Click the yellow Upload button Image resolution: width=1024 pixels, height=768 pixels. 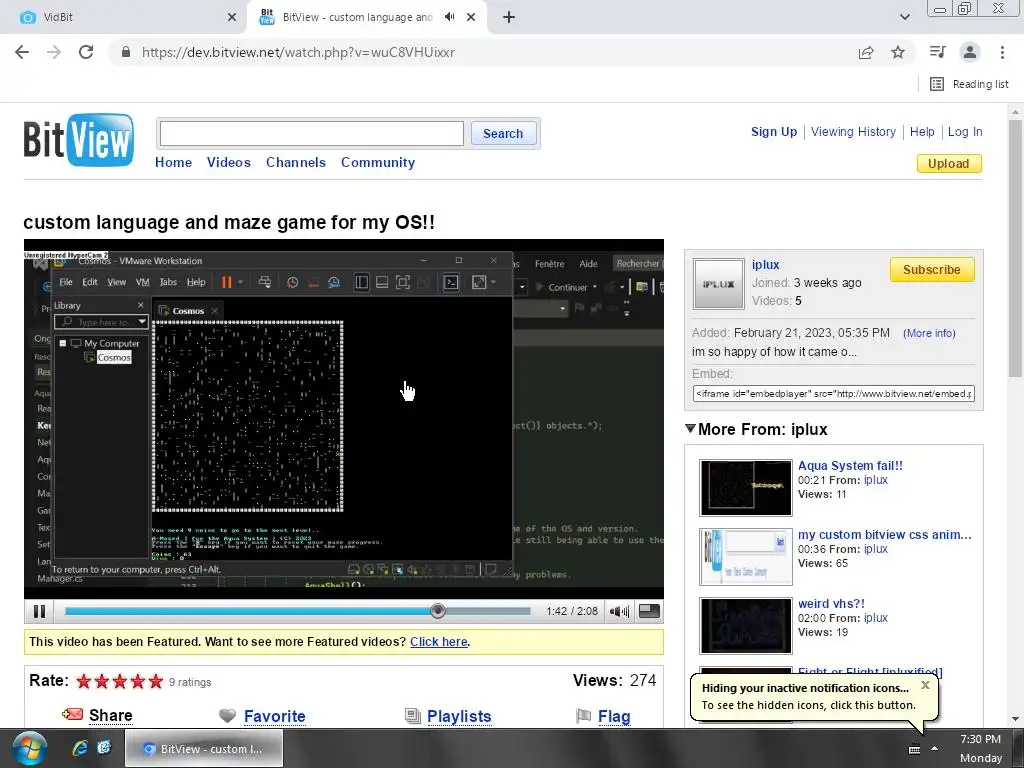click(949, 163)
